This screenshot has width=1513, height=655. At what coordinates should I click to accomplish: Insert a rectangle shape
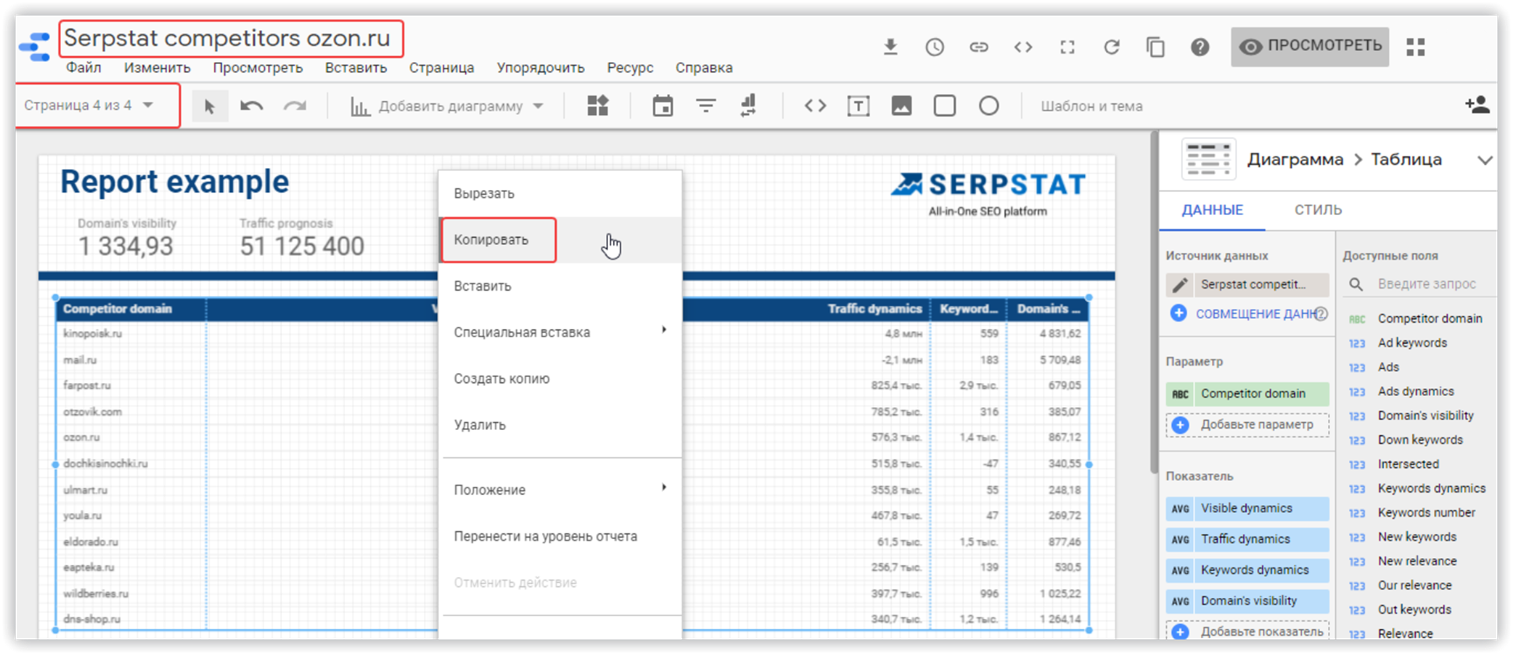coord(945,106)
